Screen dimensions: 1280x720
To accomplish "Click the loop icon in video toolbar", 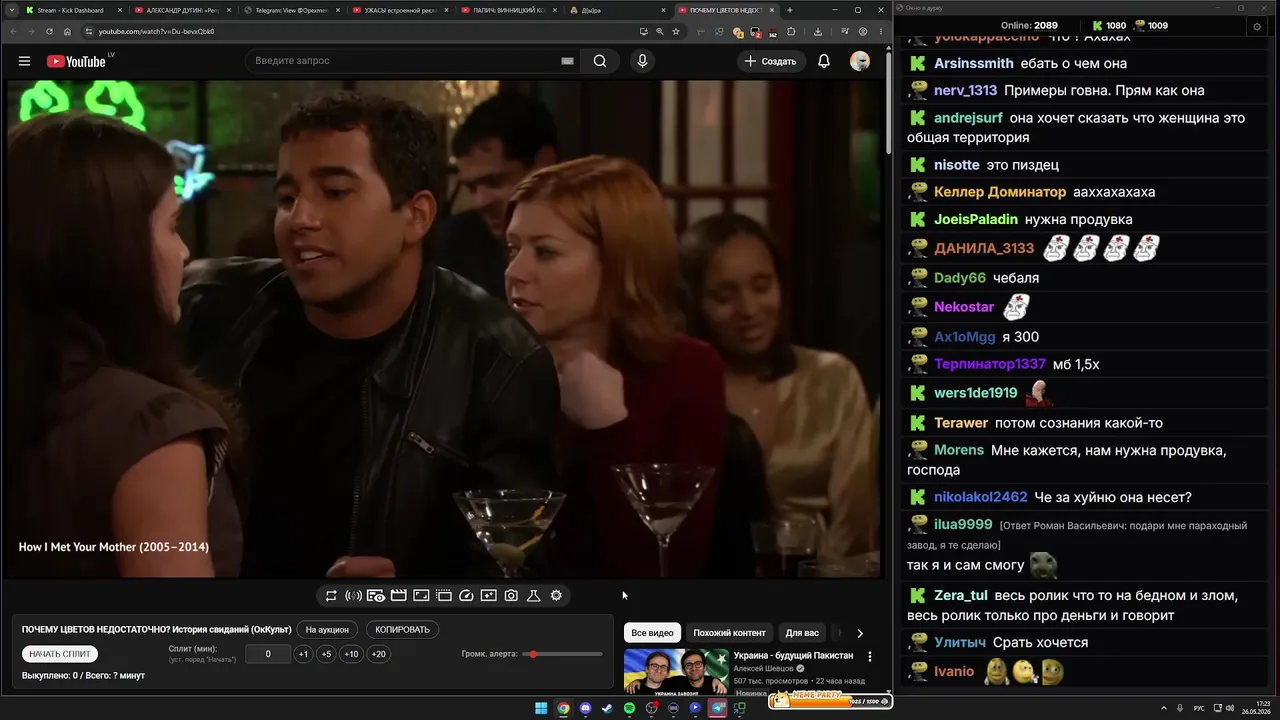I will pyautogui.click(x=331, y=595).
